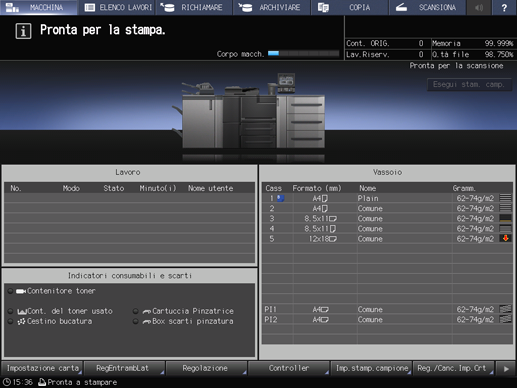Click the Controller button

(x=289, y=368)
